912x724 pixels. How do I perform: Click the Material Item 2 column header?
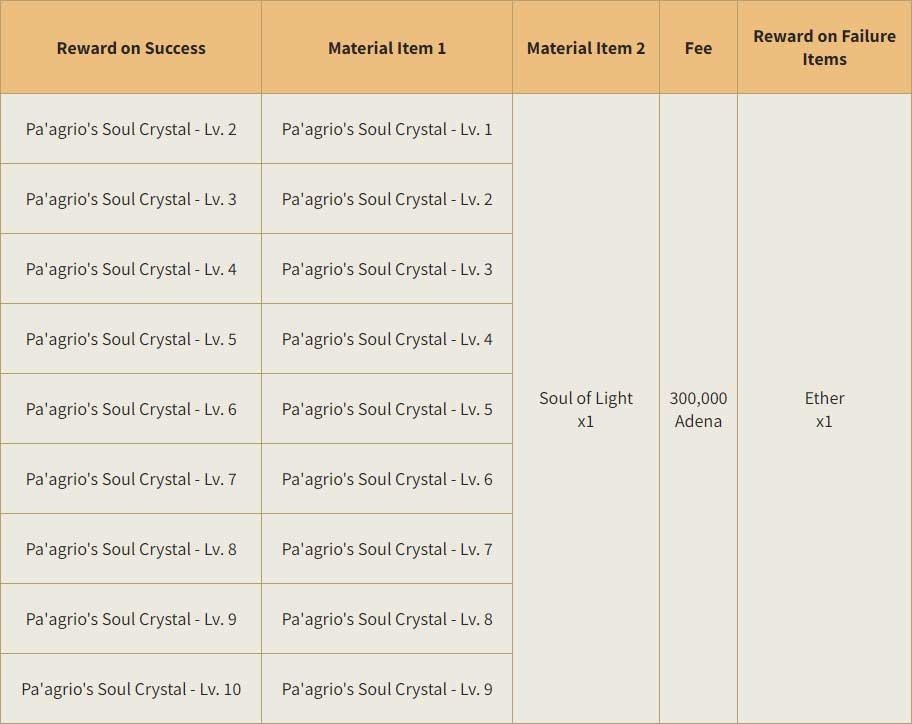click(586, 48)
